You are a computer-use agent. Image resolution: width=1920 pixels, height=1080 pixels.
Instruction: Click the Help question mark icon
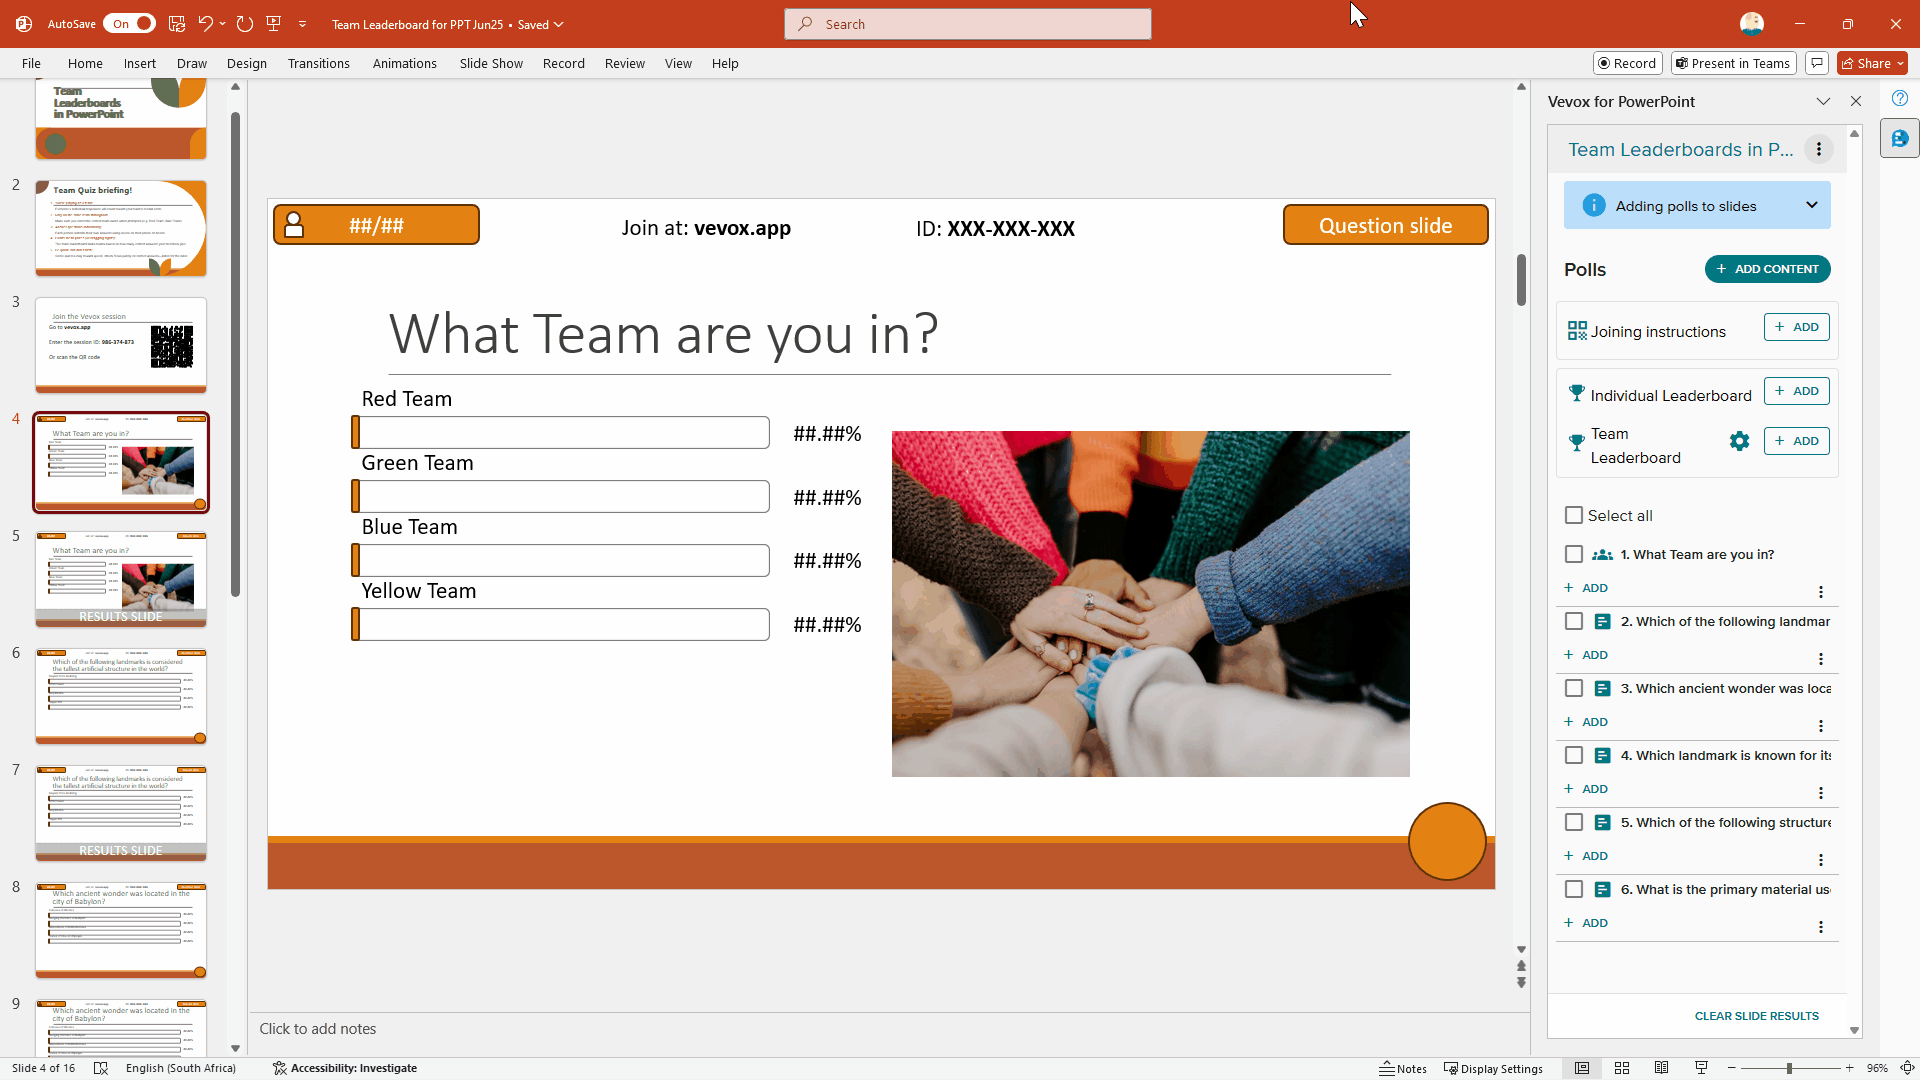pos(1900,98)
